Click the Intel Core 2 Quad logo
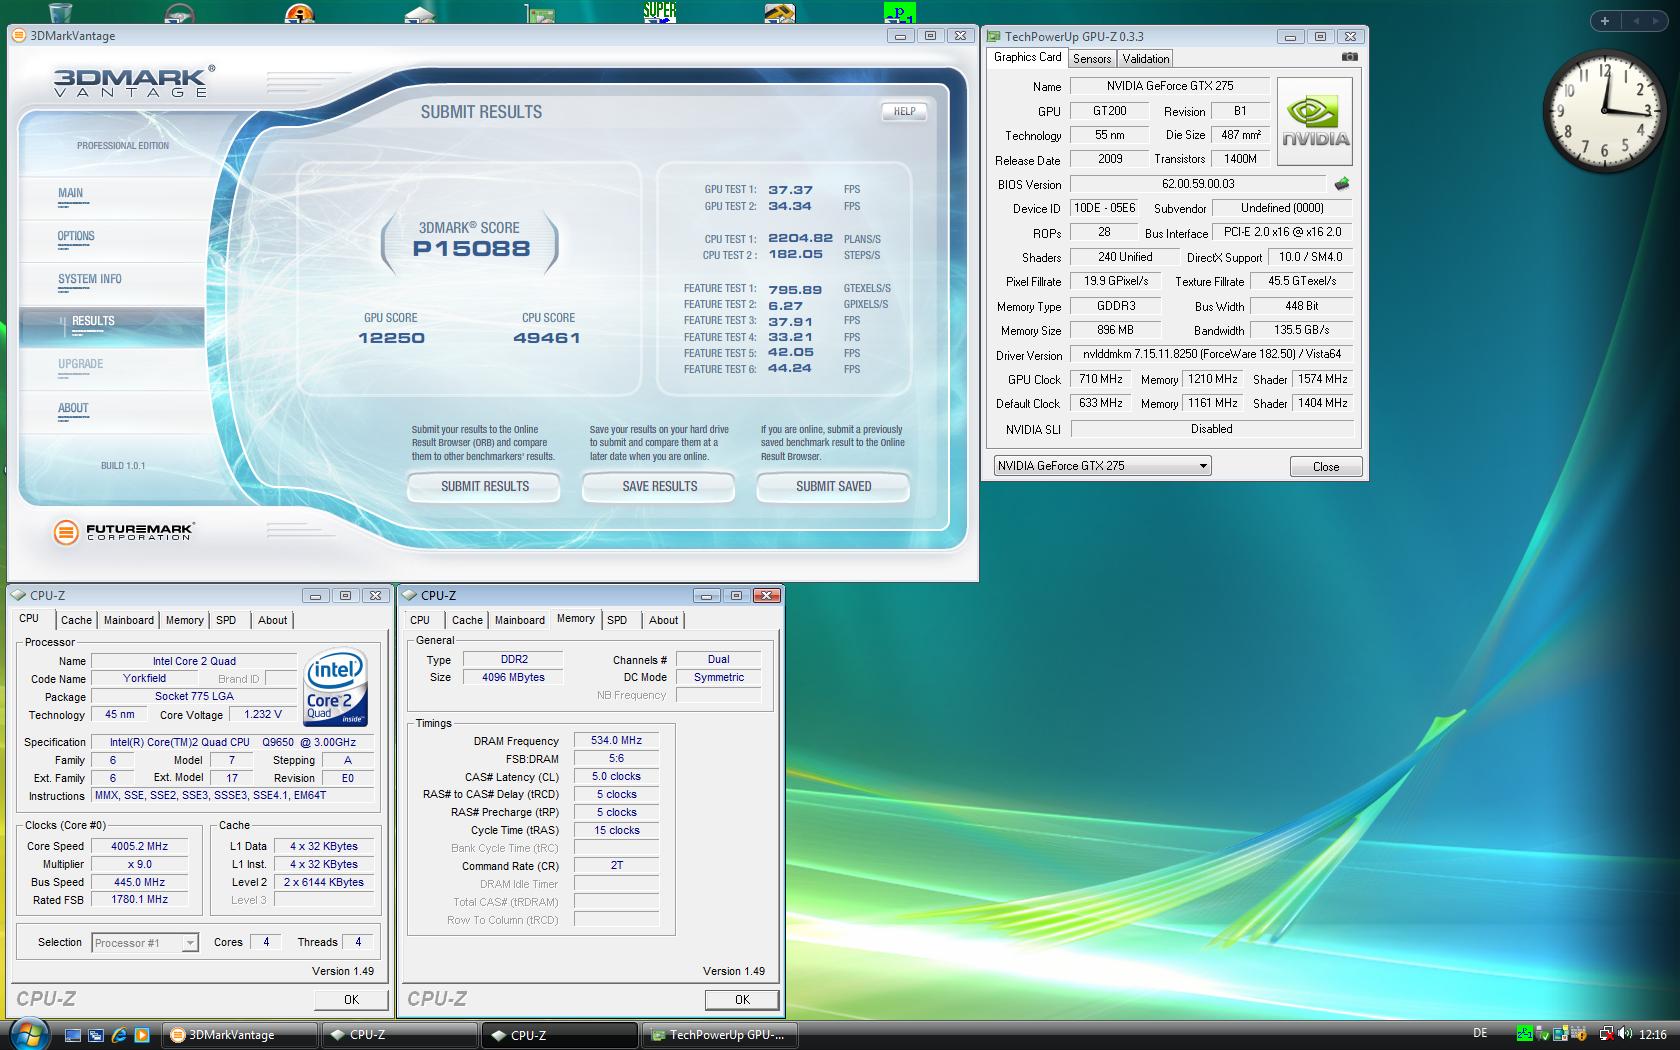 coord(336,687)
